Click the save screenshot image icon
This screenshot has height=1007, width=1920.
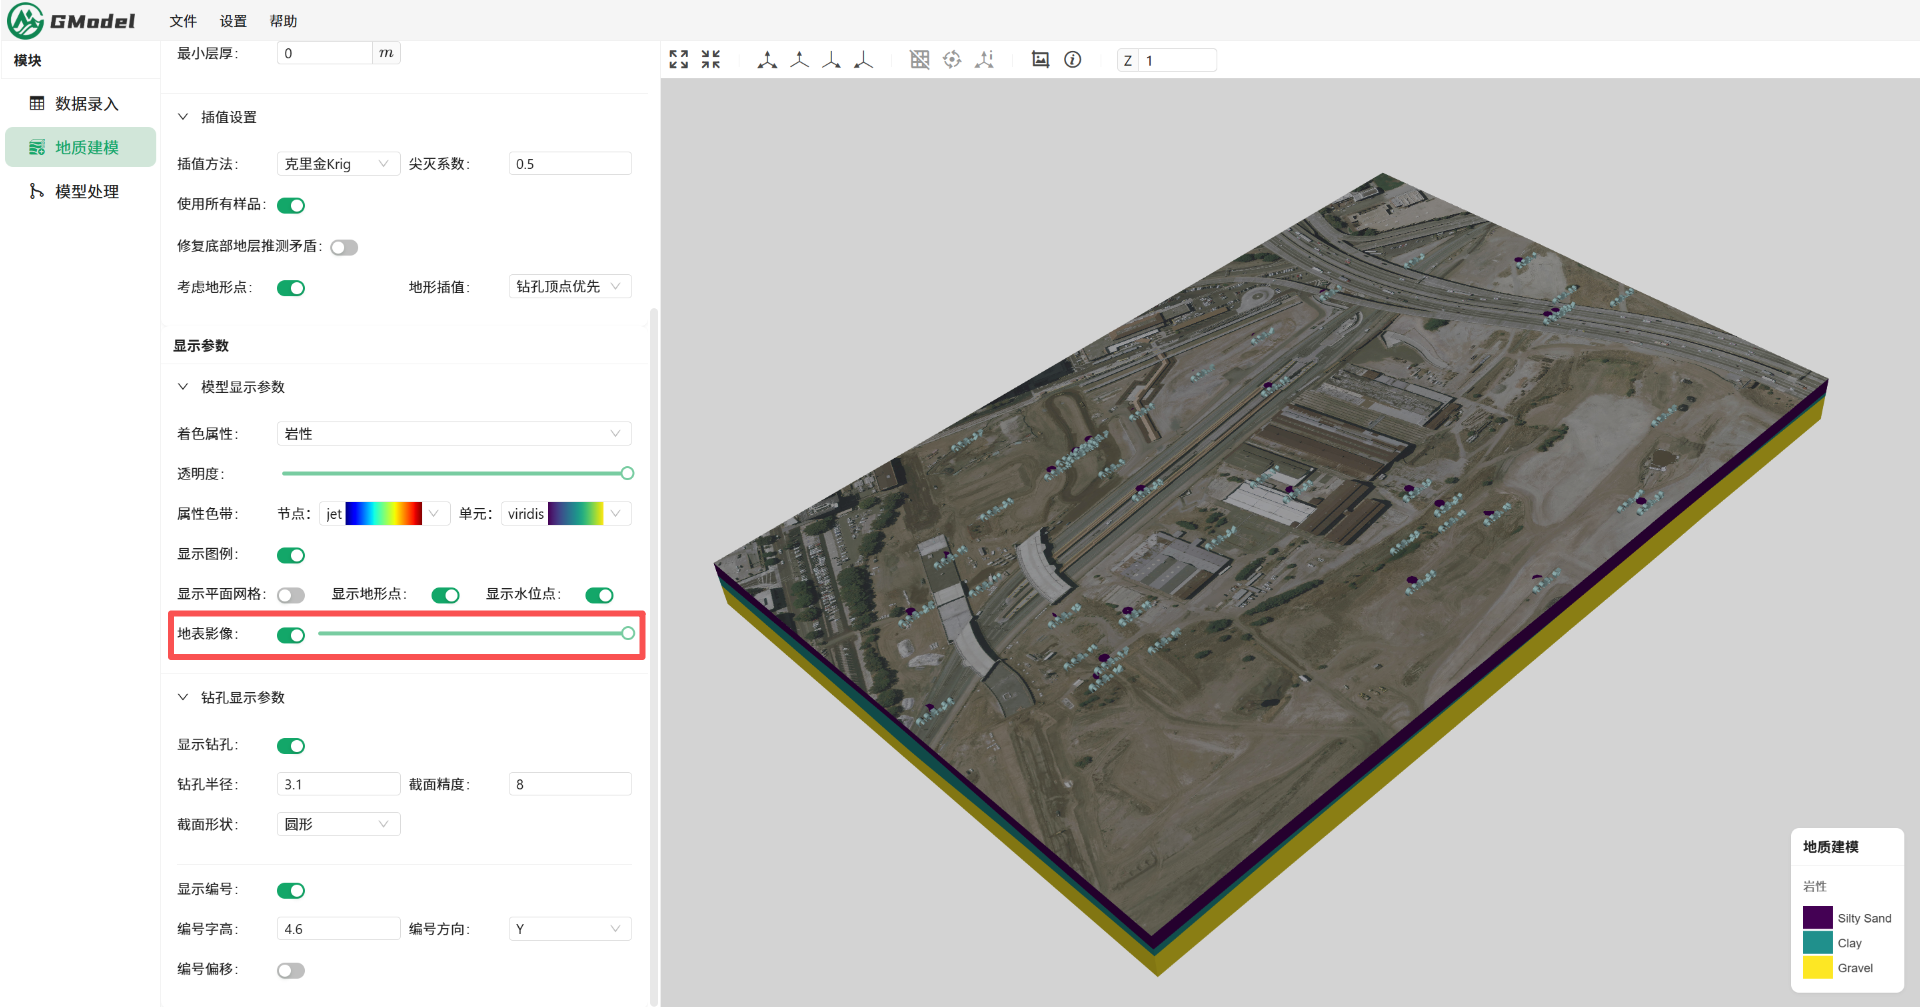click(x=1040, y=60)
